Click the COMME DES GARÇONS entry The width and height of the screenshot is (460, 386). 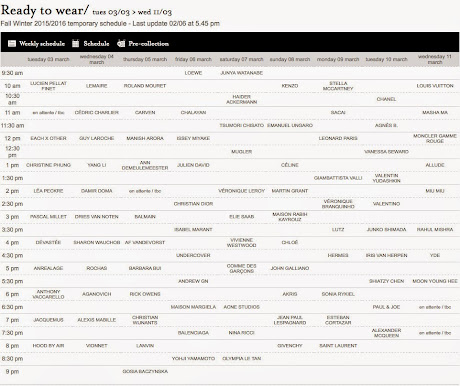click(242, 268)
